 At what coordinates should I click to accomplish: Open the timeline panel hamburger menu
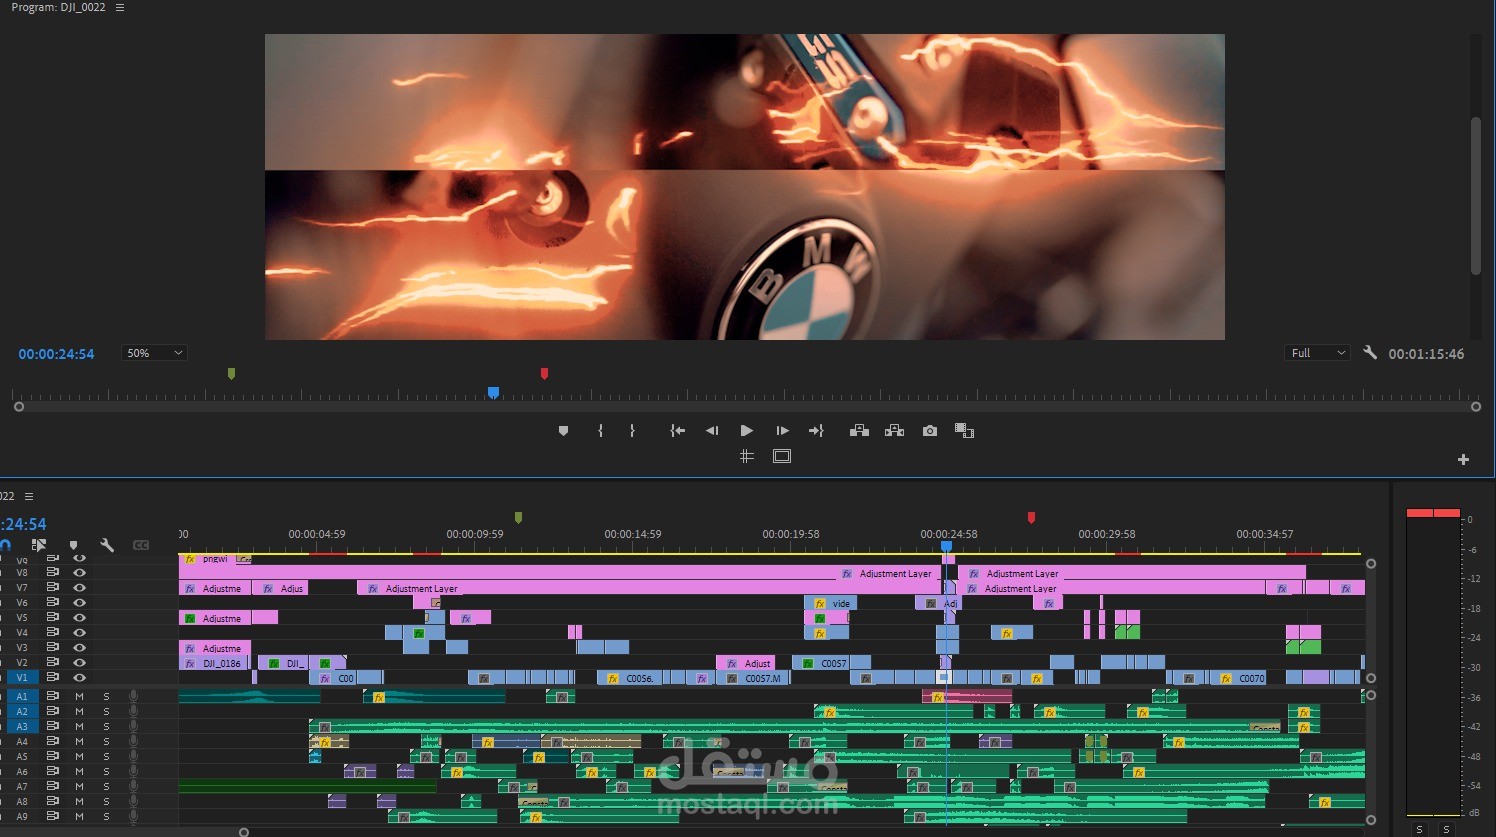tap(29, 496)
